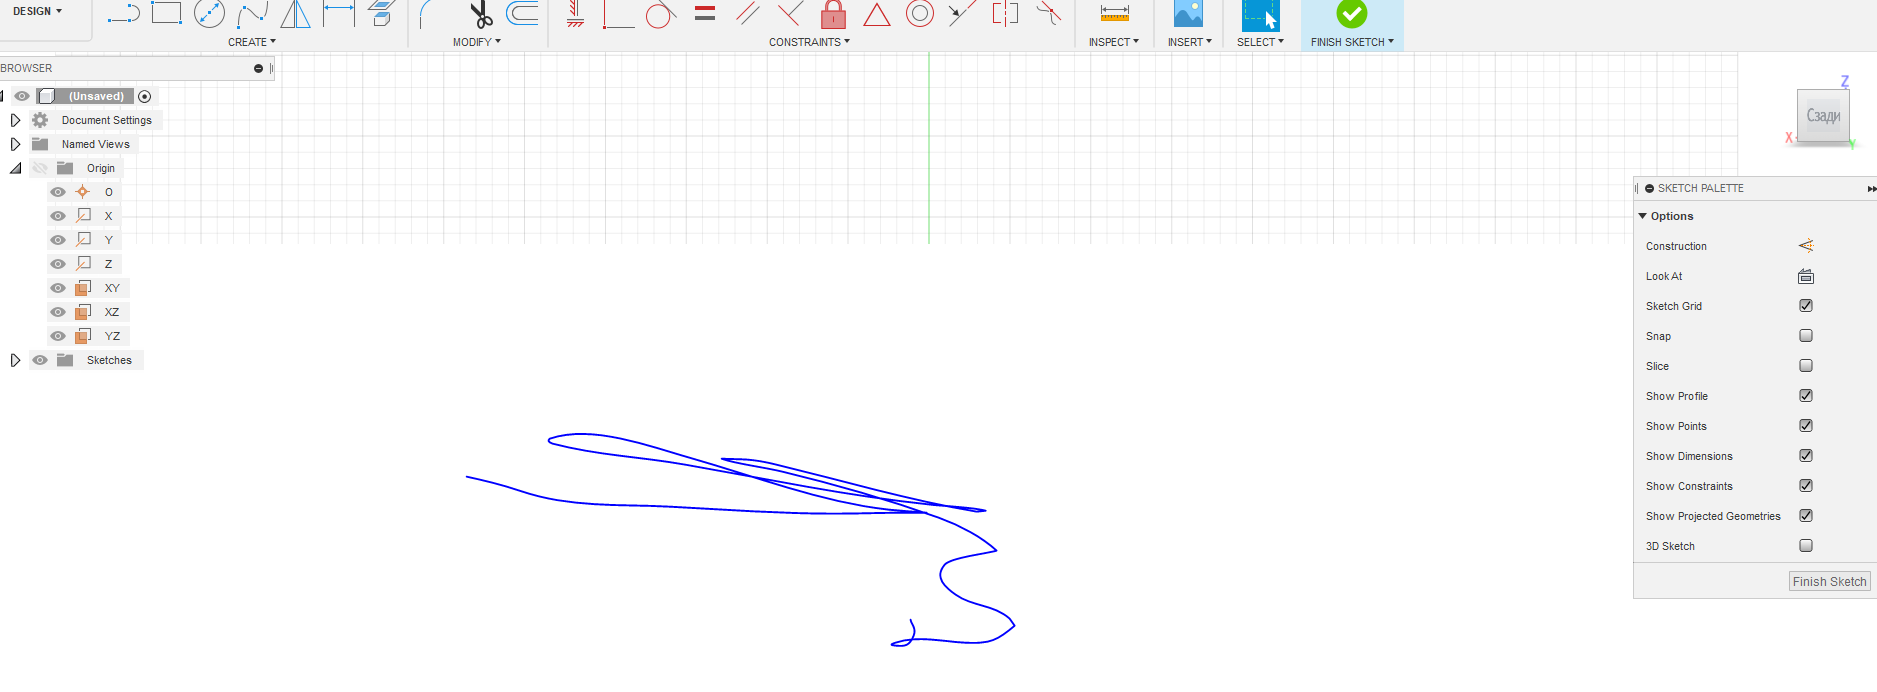Toggle the Show Constraints checkbox
Viewport: 1877px width, 692px height.
[1806, 486]
